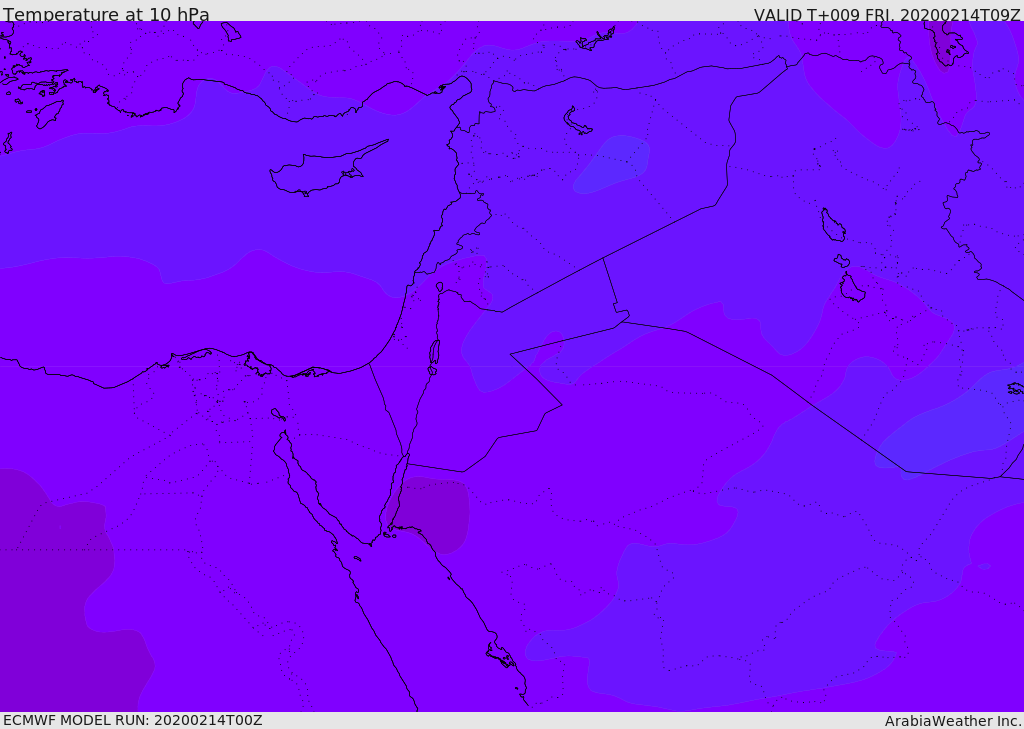Click the Sea of Galilee outline
The height and width of the screenshot is (729, 1024).
tap(439, 287)
